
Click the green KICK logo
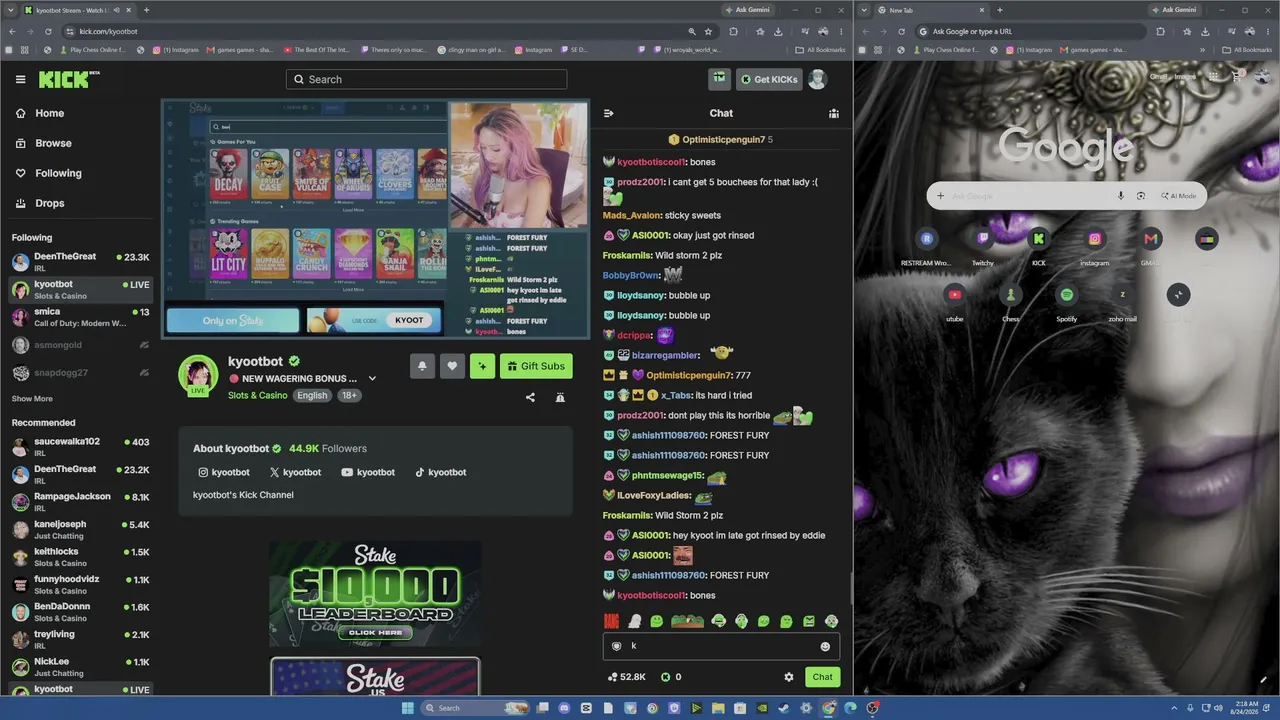[64, 79]
